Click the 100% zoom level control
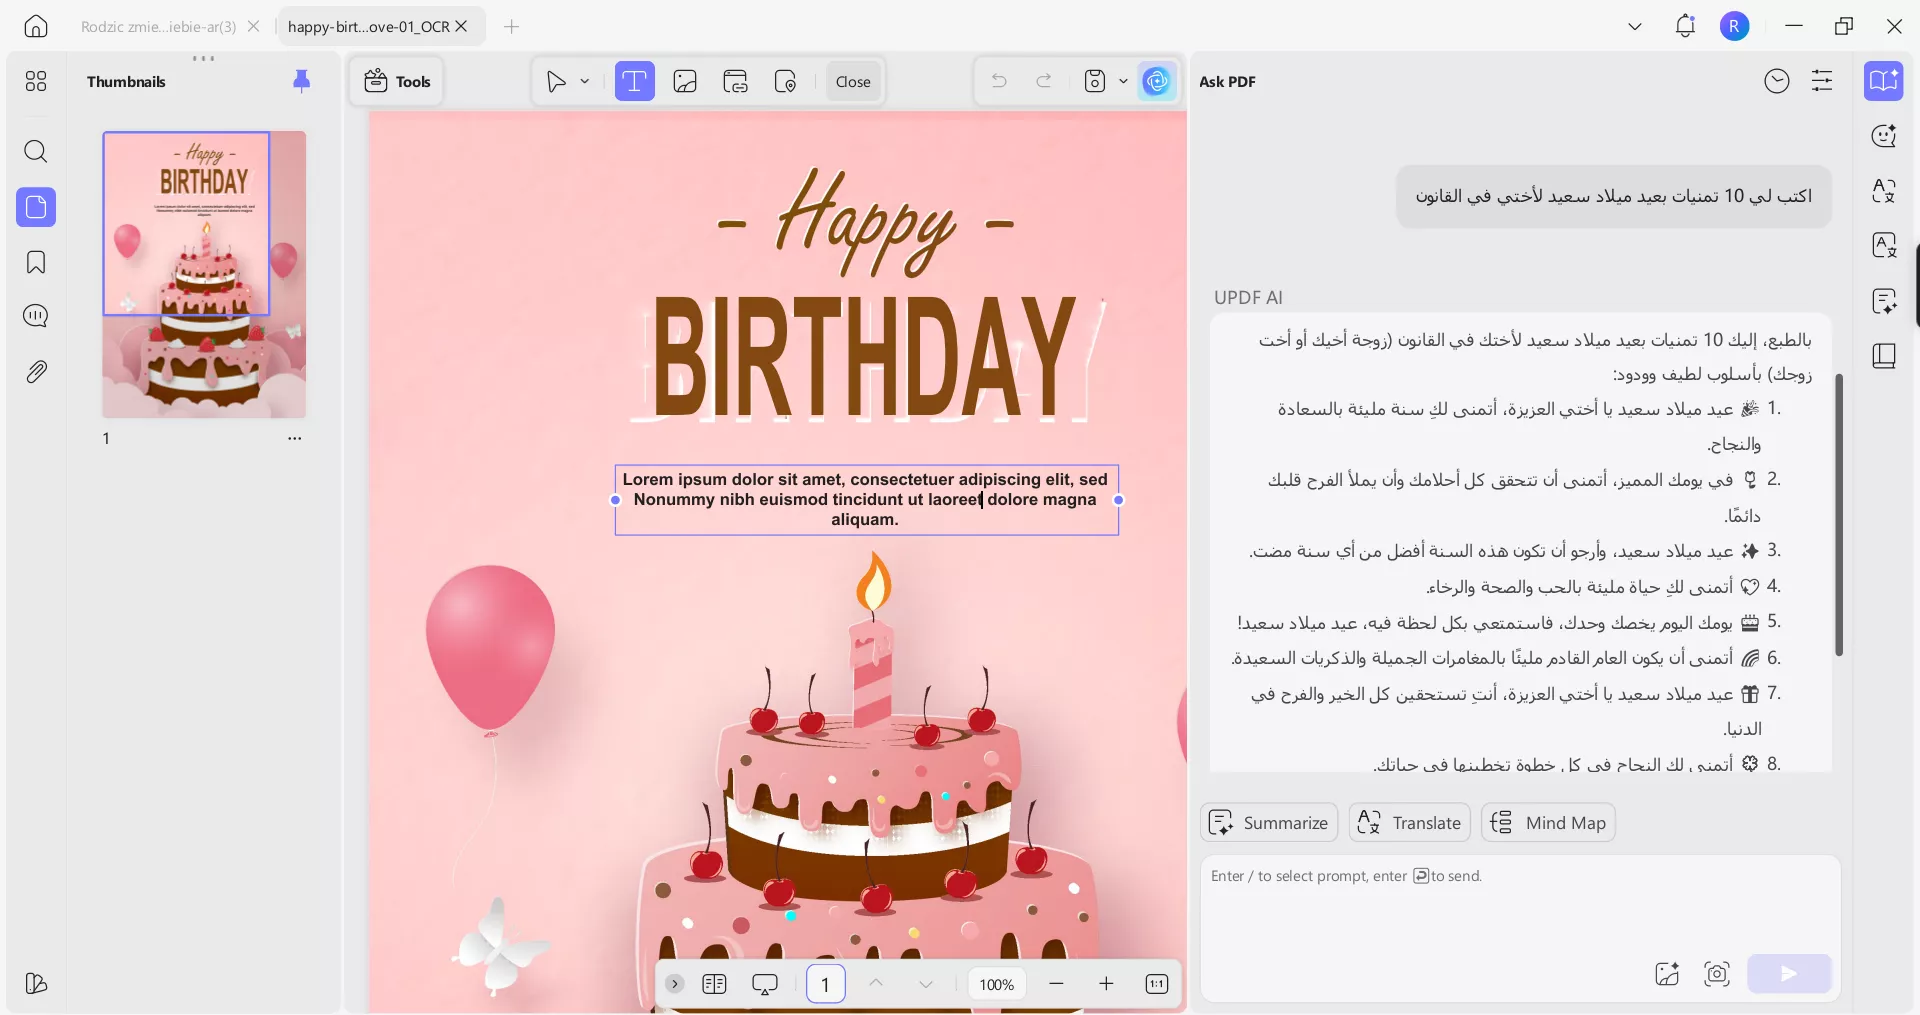 click(996, 984)
